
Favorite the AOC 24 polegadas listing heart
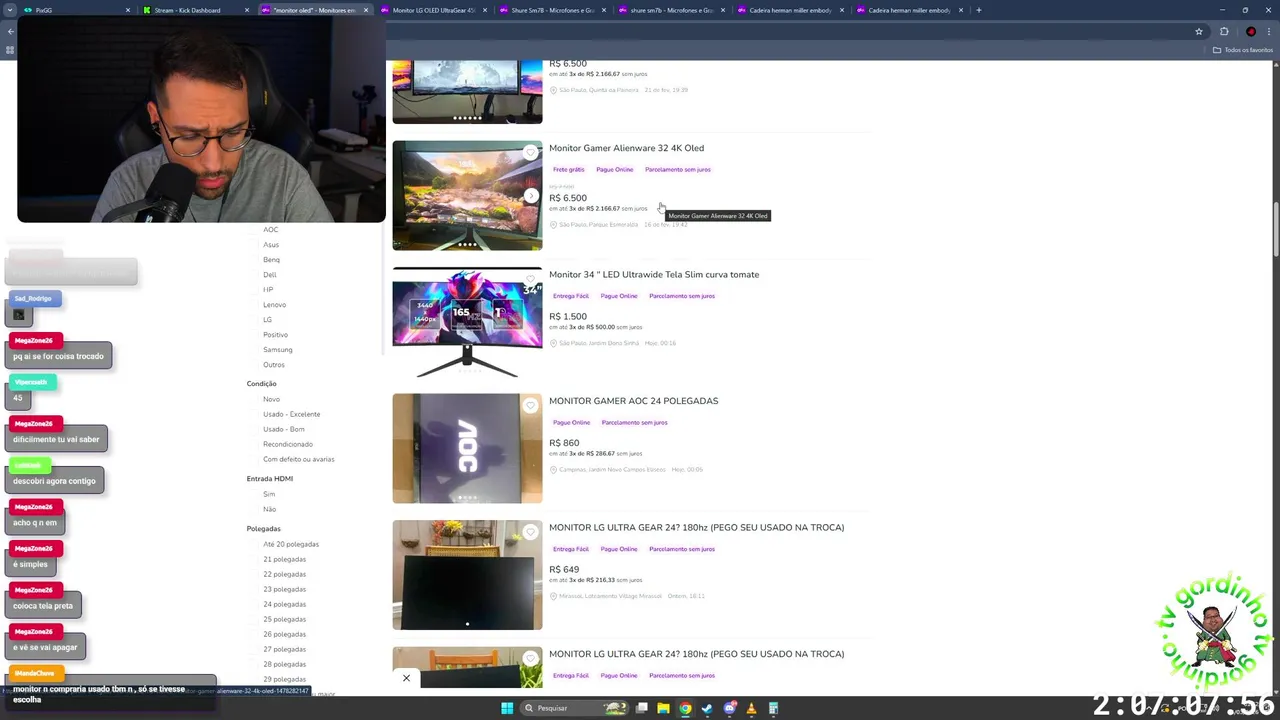[531, 406]
